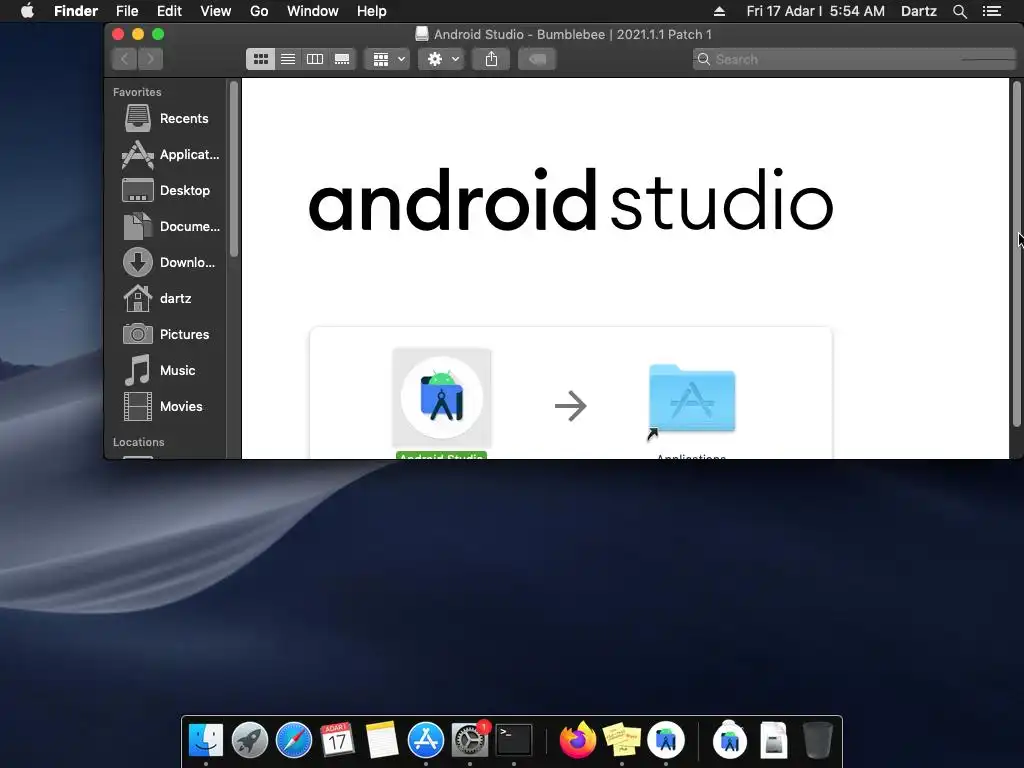The height and width of the screenshot is (768, 1024).
Task: Open the gear Action menu
Action: point(441,59)
